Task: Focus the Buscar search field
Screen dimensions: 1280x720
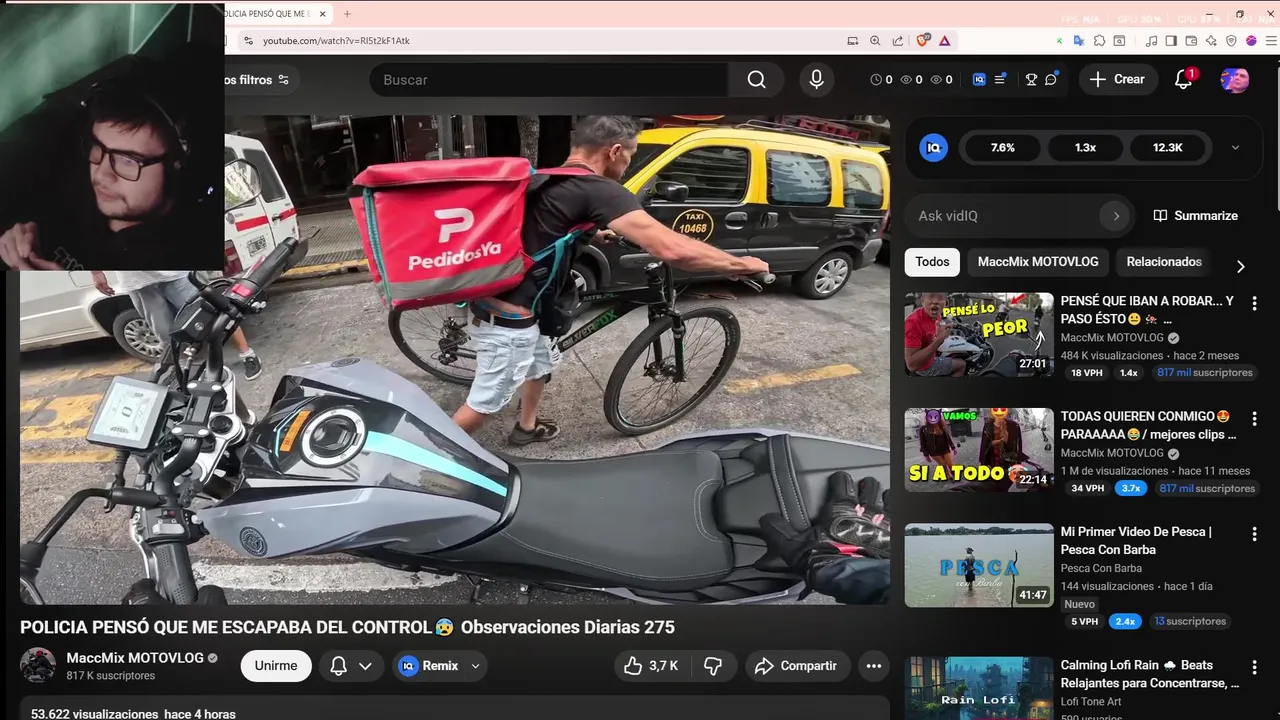Action: coord(550,80)
